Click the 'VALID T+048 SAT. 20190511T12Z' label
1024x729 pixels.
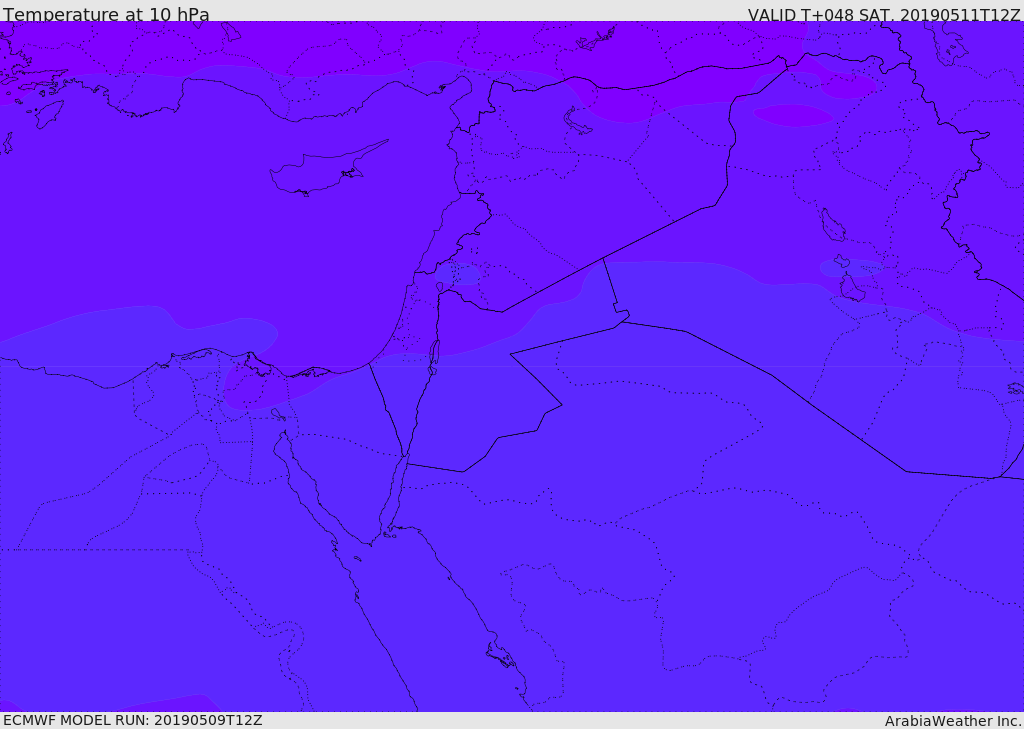[x=884, y=15]
